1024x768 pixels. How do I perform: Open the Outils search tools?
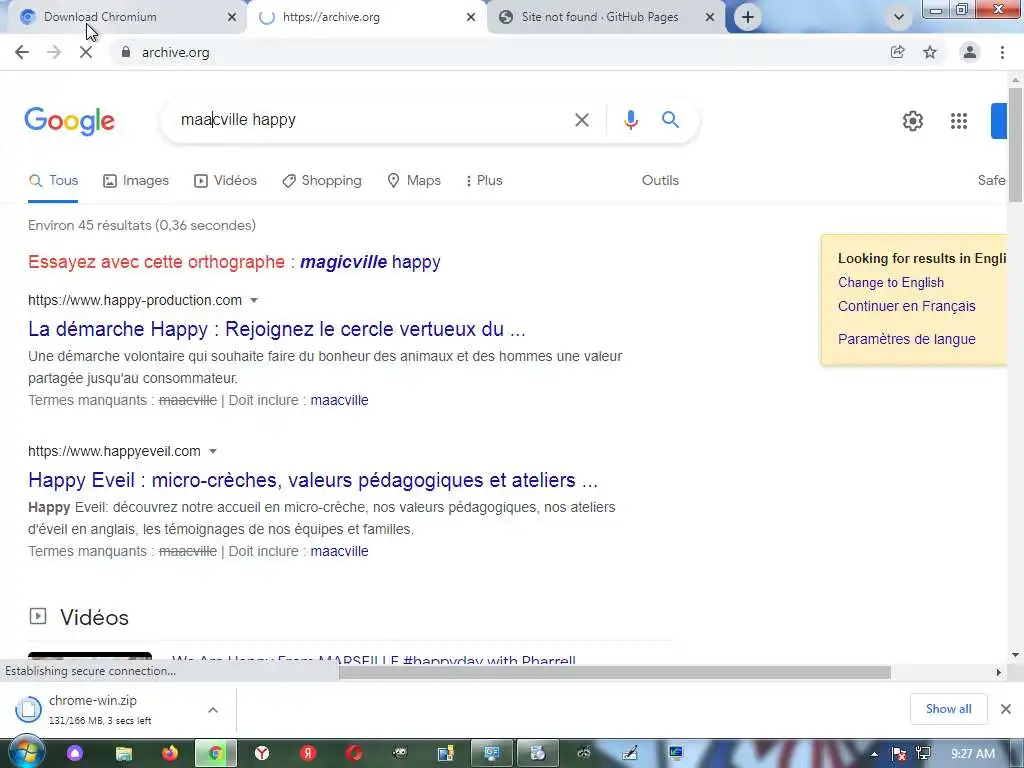[x=660, y=181]
